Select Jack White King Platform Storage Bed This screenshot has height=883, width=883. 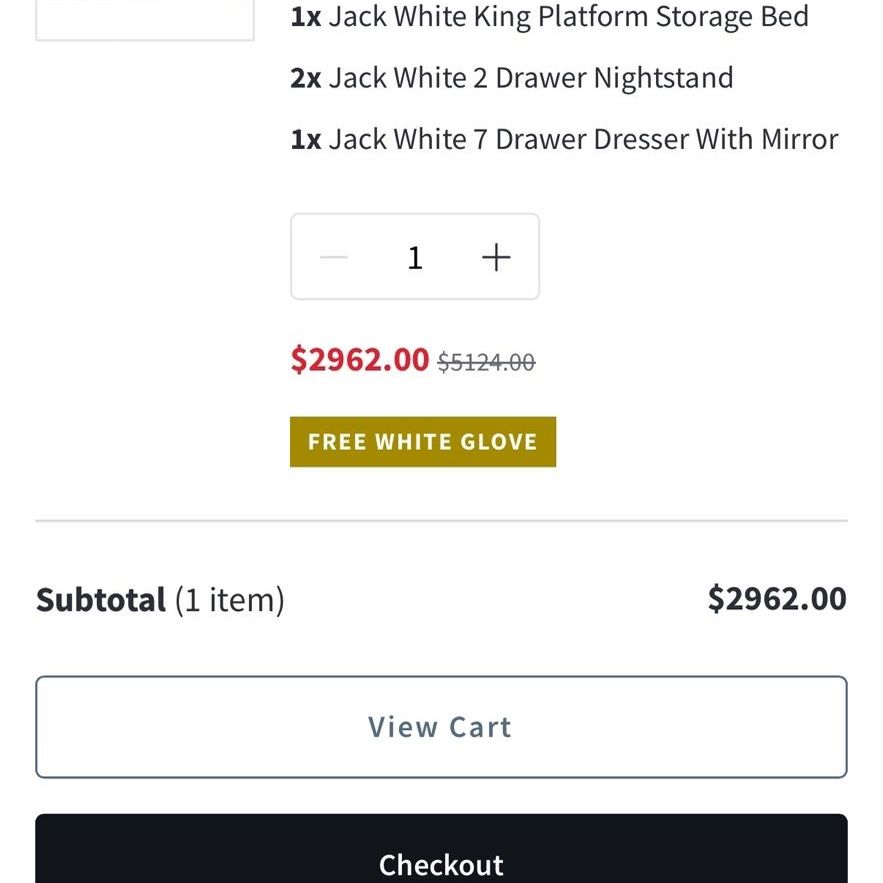(x=569, y=16)
